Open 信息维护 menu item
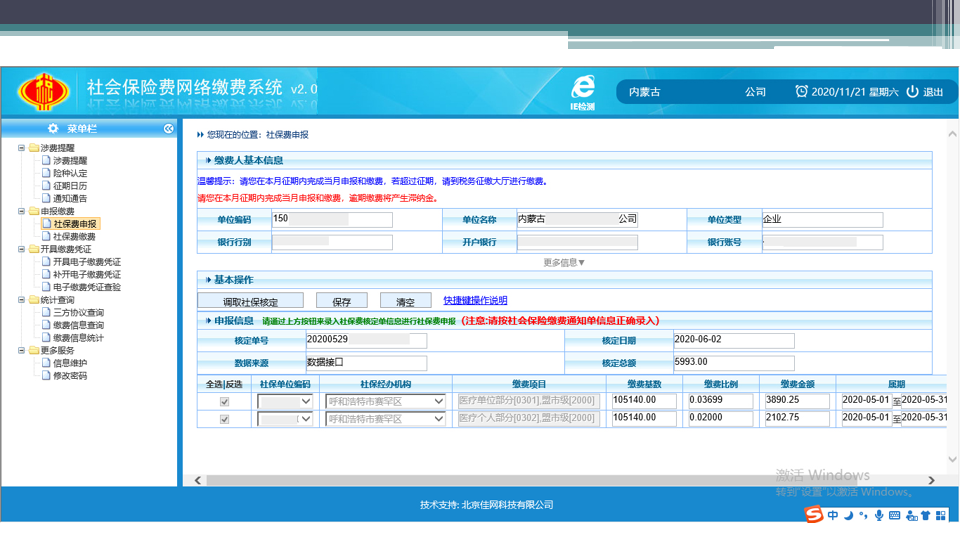The height and width of the screenshot is (540, 960). click(x=70, y=362)
